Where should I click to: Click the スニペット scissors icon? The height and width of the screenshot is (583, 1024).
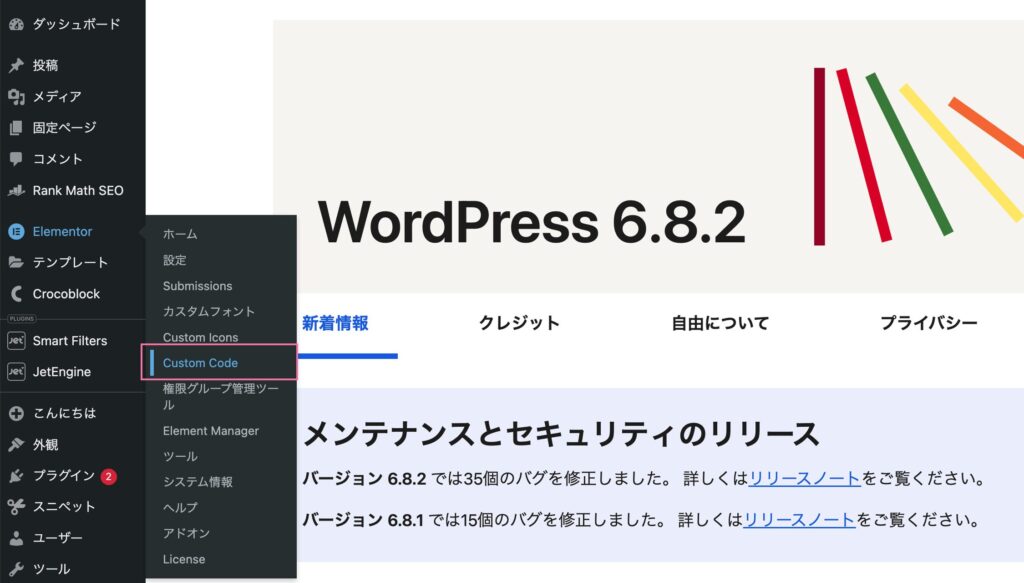[16, 507]
